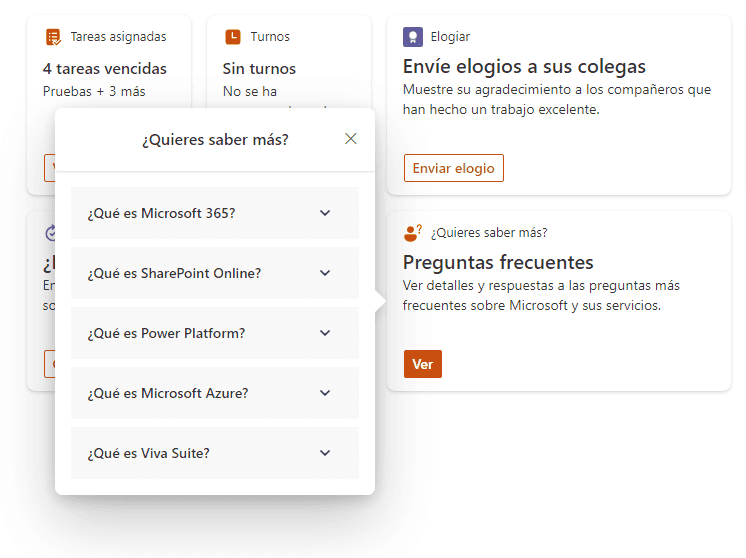Close the ¿Quieres saber más? popup
746x558 pixels.
pos(351,138)
